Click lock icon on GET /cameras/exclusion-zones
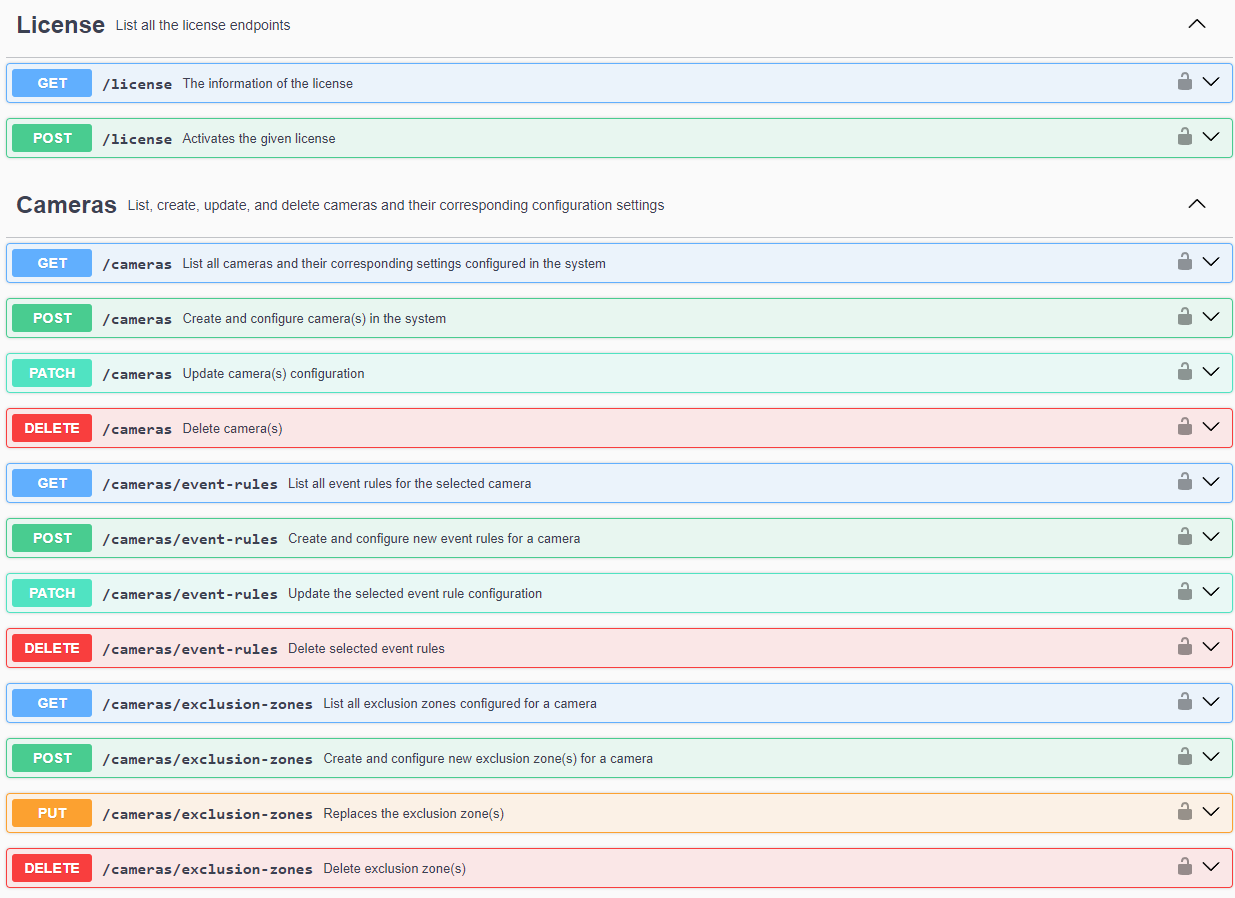1235x898 pixels. pos(1185,702)
